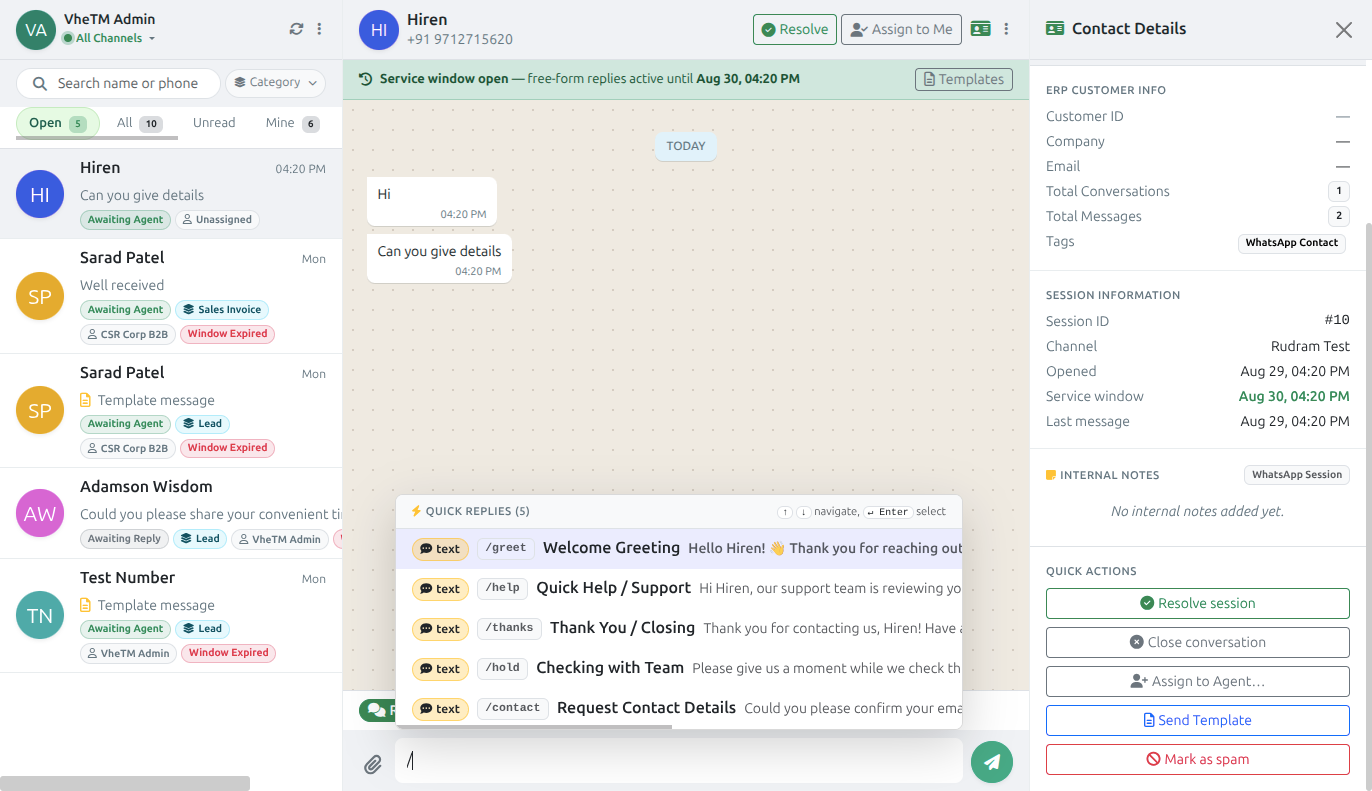Open contact card icon in chat header

coord(980,29)
